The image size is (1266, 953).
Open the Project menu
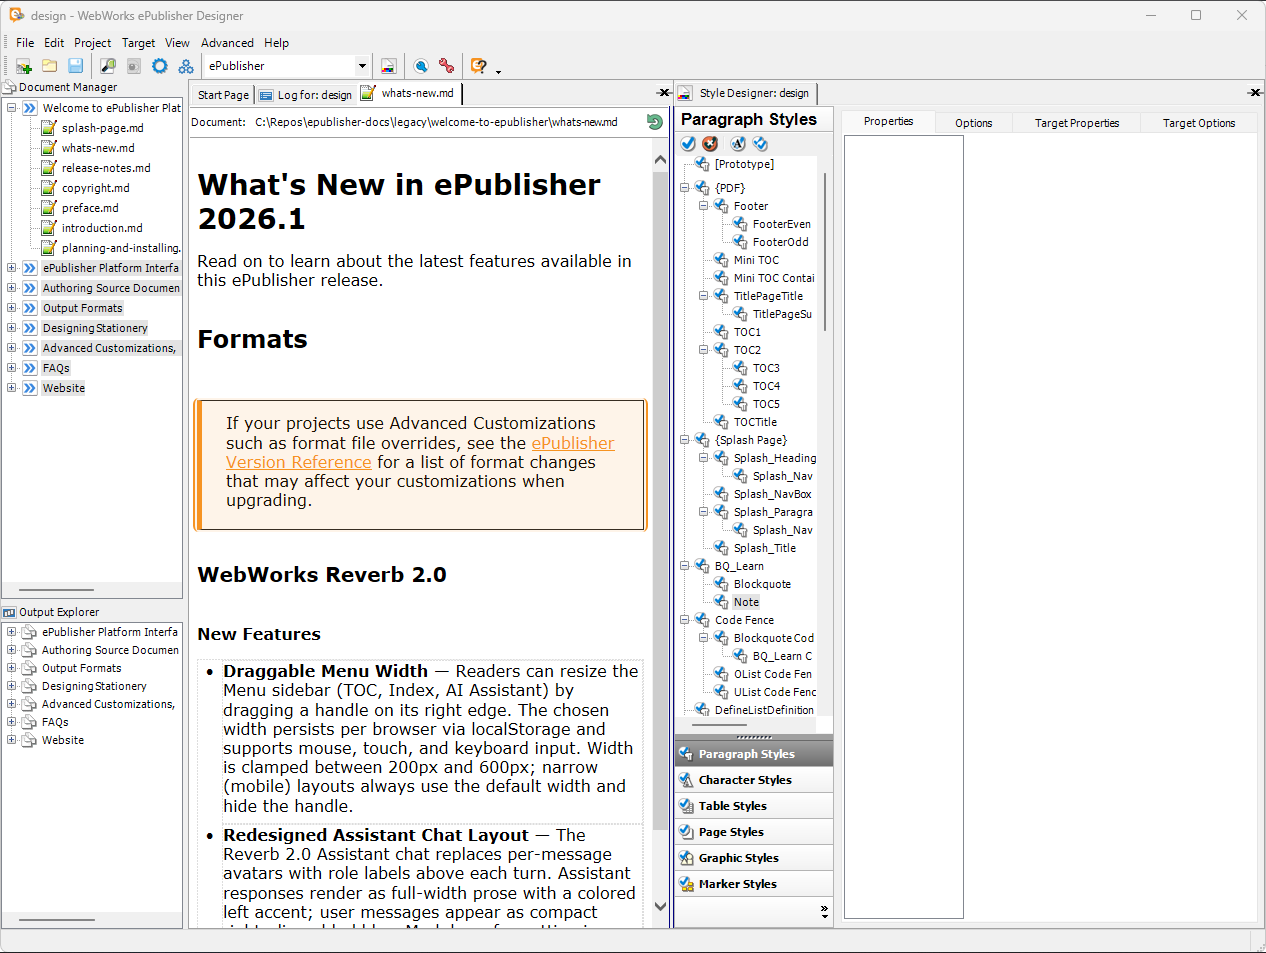[x=93, y=43]
